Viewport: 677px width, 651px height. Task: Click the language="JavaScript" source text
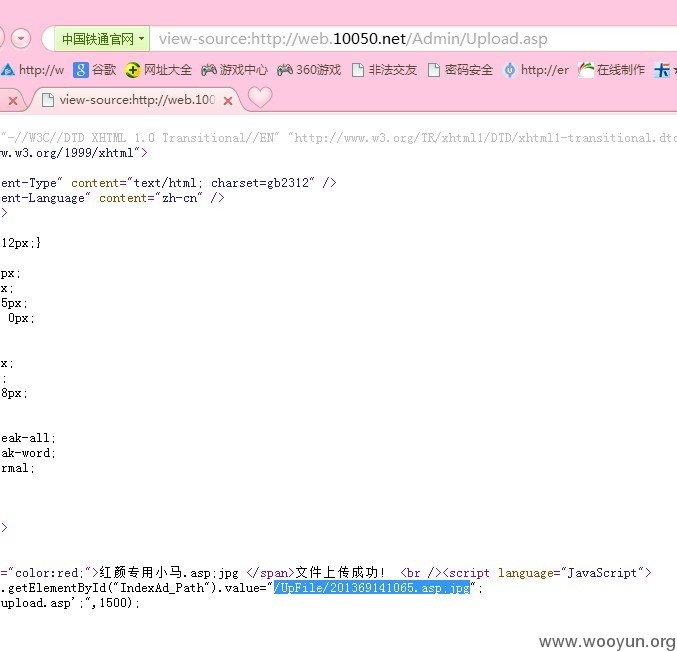(570, 573)
